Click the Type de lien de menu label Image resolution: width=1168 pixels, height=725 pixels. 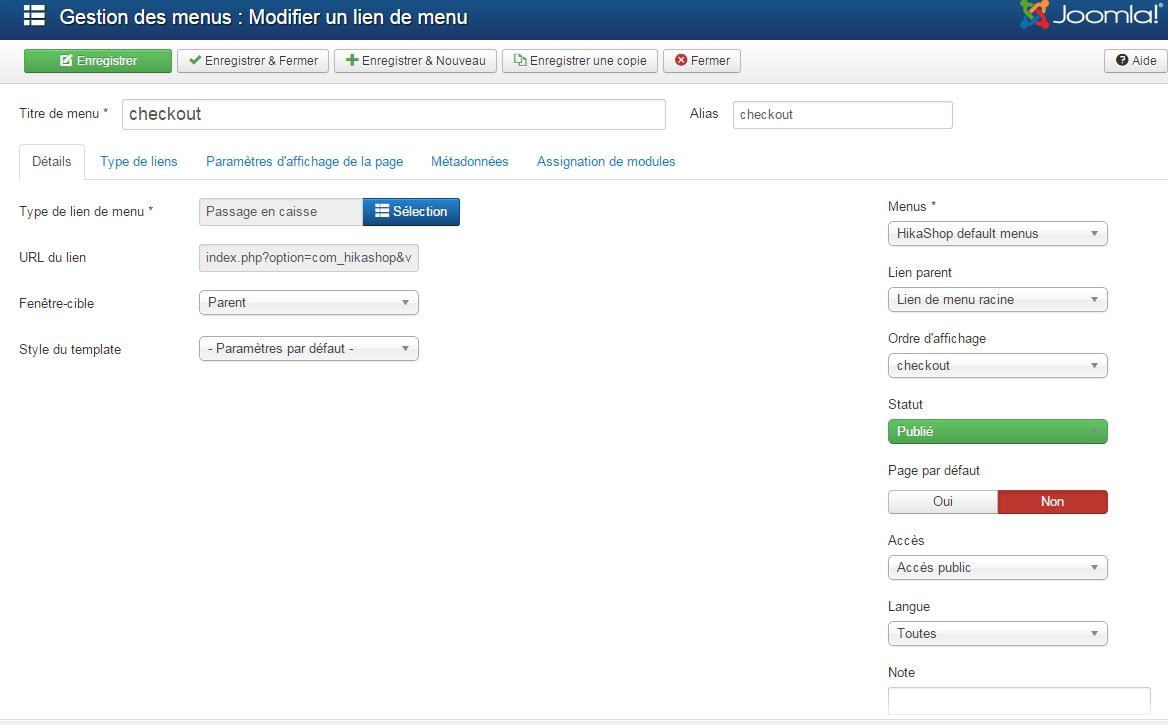coord(86,212)
